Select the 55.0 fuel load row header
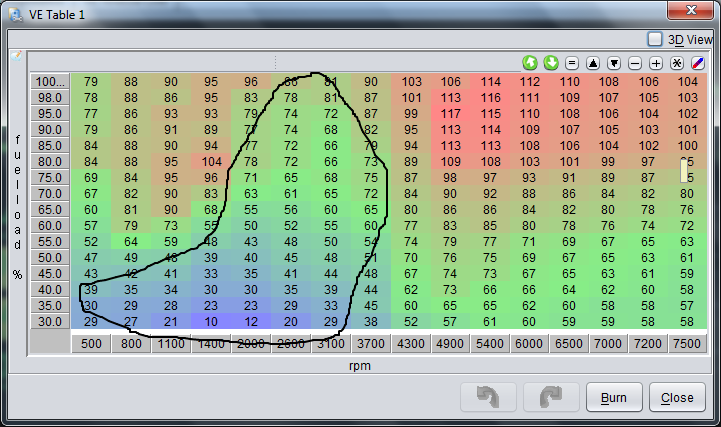Image resolution: width=721 pixels, height=427 pixels. click(x=50, y=242)
